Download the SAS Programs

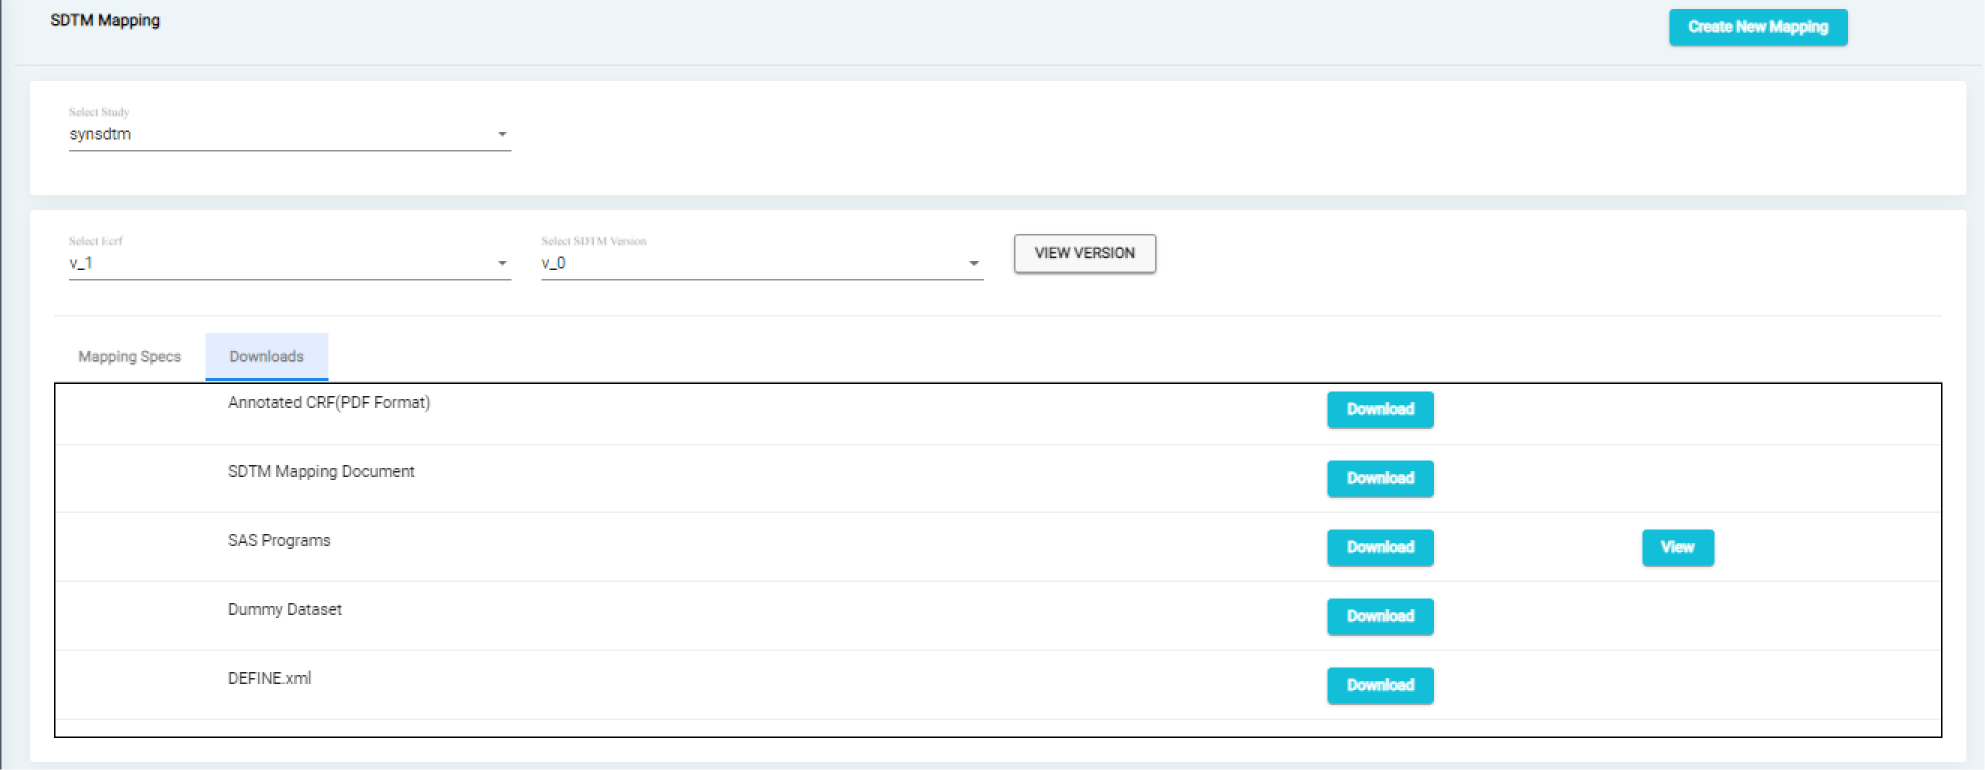tap(1379, 547)
